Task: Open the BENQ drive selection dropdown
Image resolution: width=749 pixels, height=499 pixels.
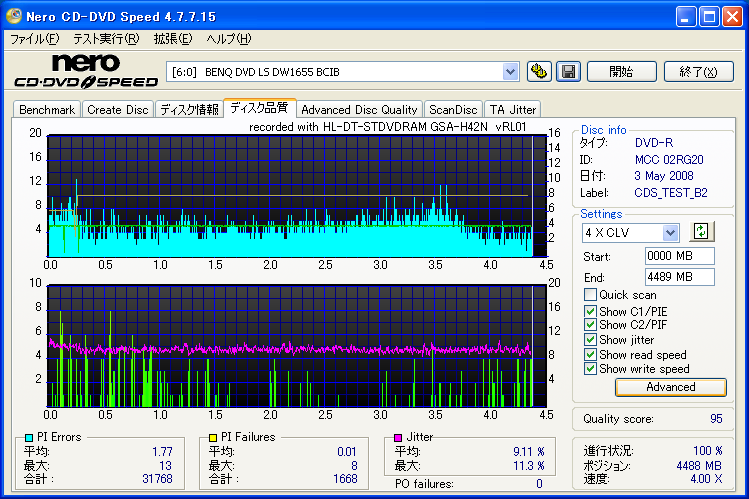Action: tap(510, 72)
